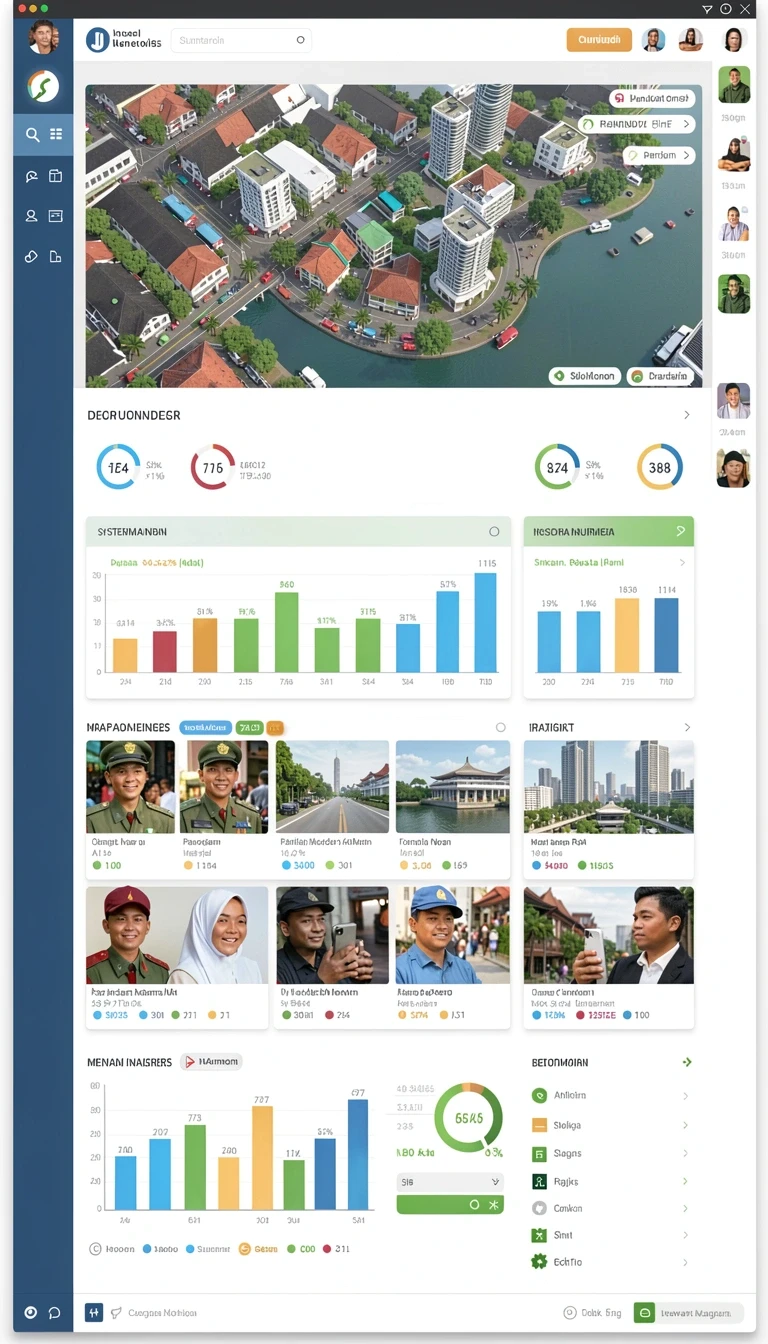The width and height of the screenshot is (768, 1344).
Task: Open the rightmost header avatar
Action: click(734, 40)
